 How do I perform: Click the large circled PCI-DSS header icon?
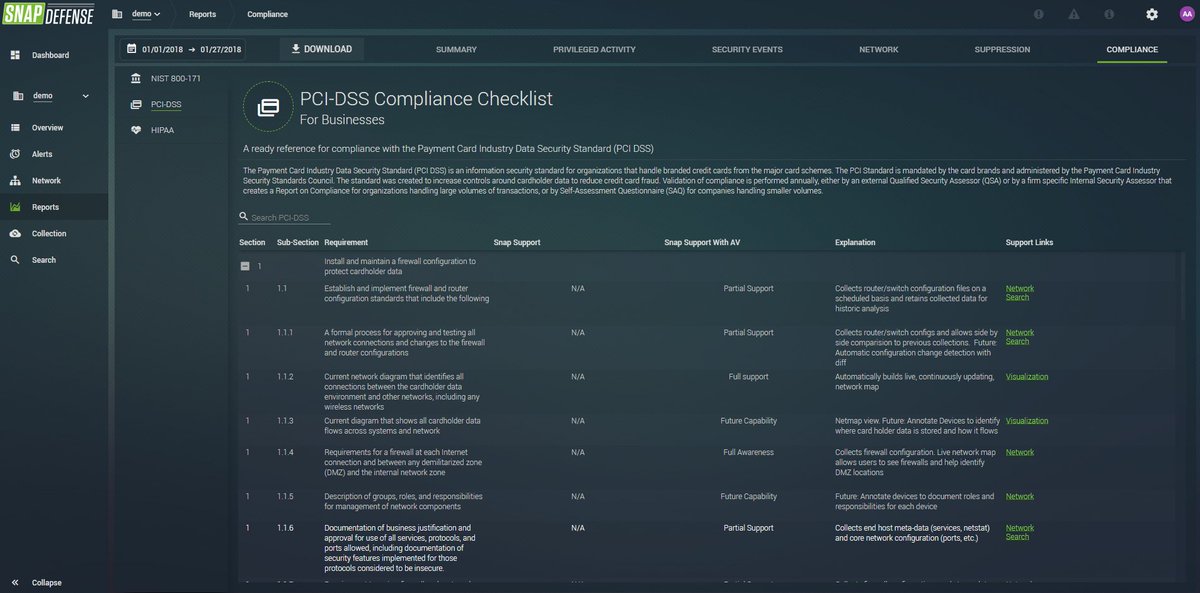[268, 107]
